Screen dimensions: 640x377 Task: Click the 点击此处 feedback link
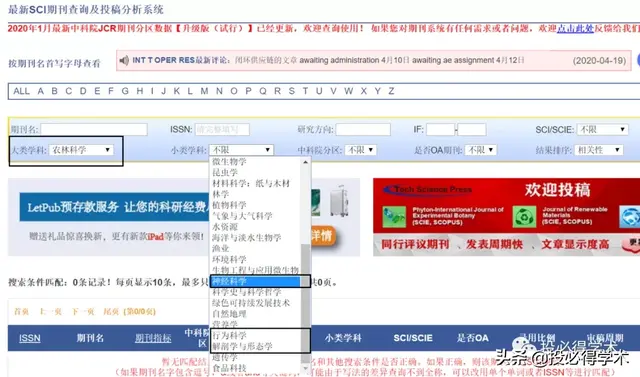[x=575, y=28]
